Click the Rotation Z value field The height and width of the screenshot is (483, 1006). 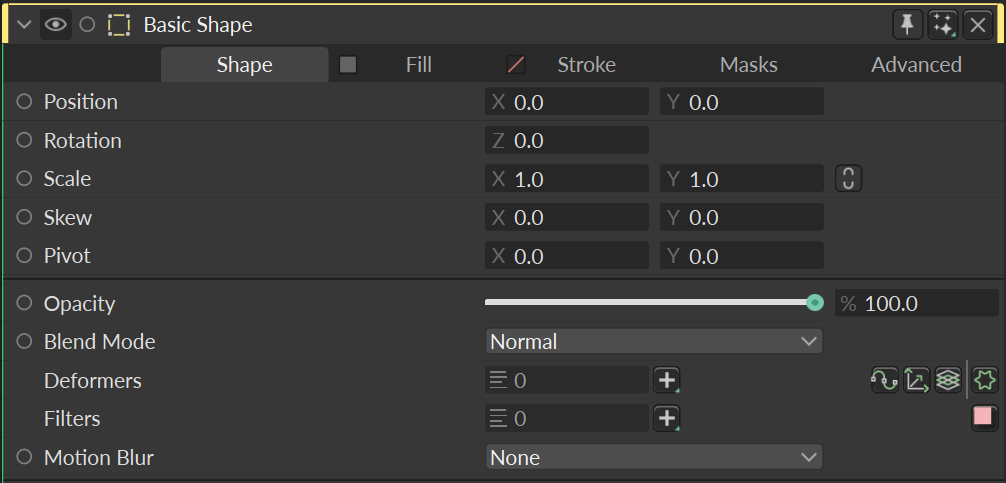[x=567, y=140]
